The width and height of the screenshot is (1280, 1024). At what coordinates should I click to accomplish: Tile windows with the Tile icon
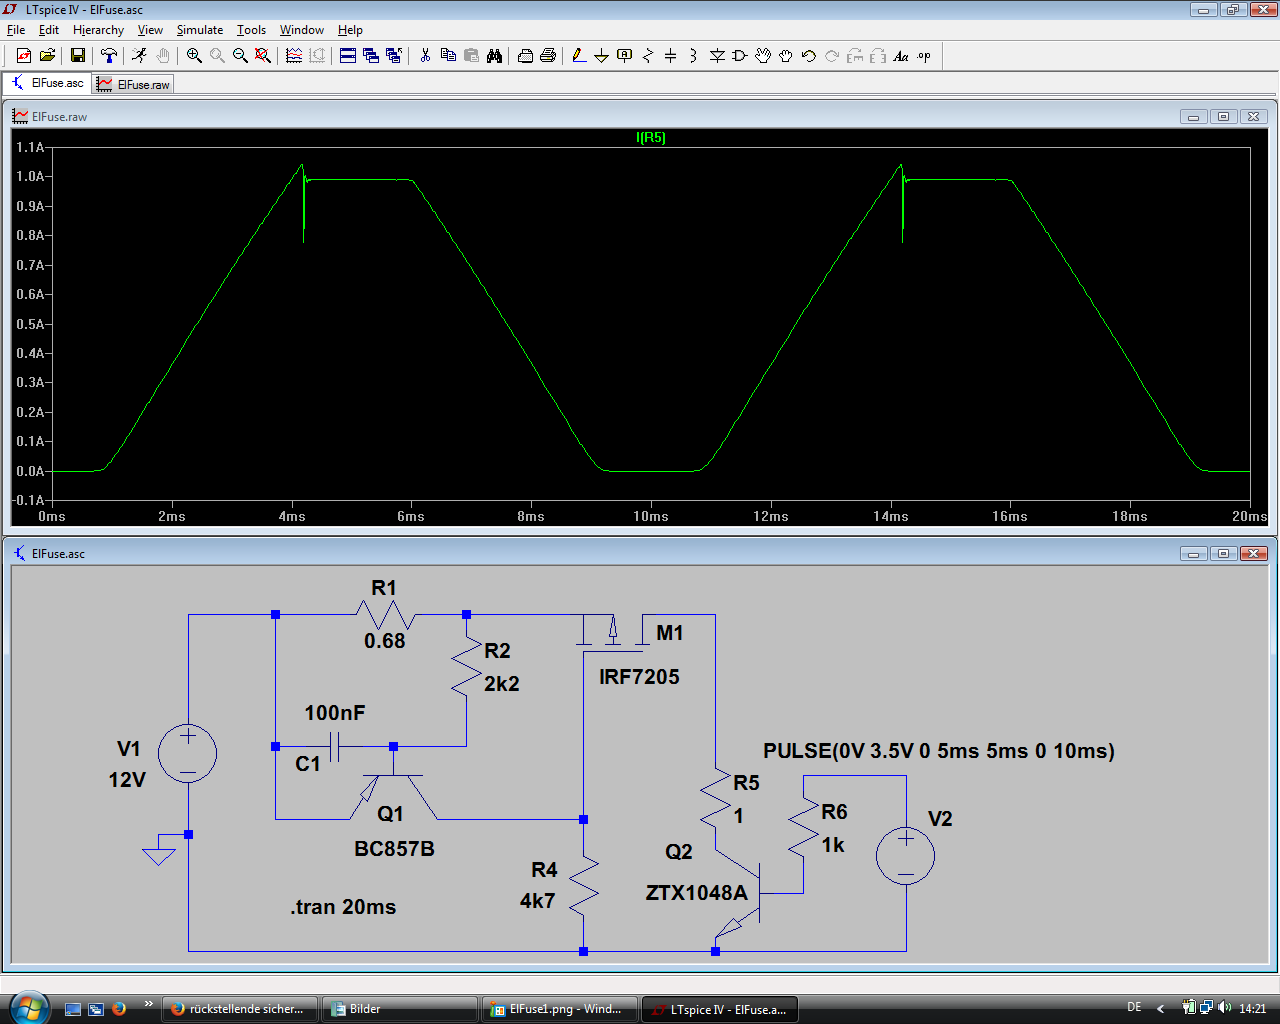click(348, 56)
